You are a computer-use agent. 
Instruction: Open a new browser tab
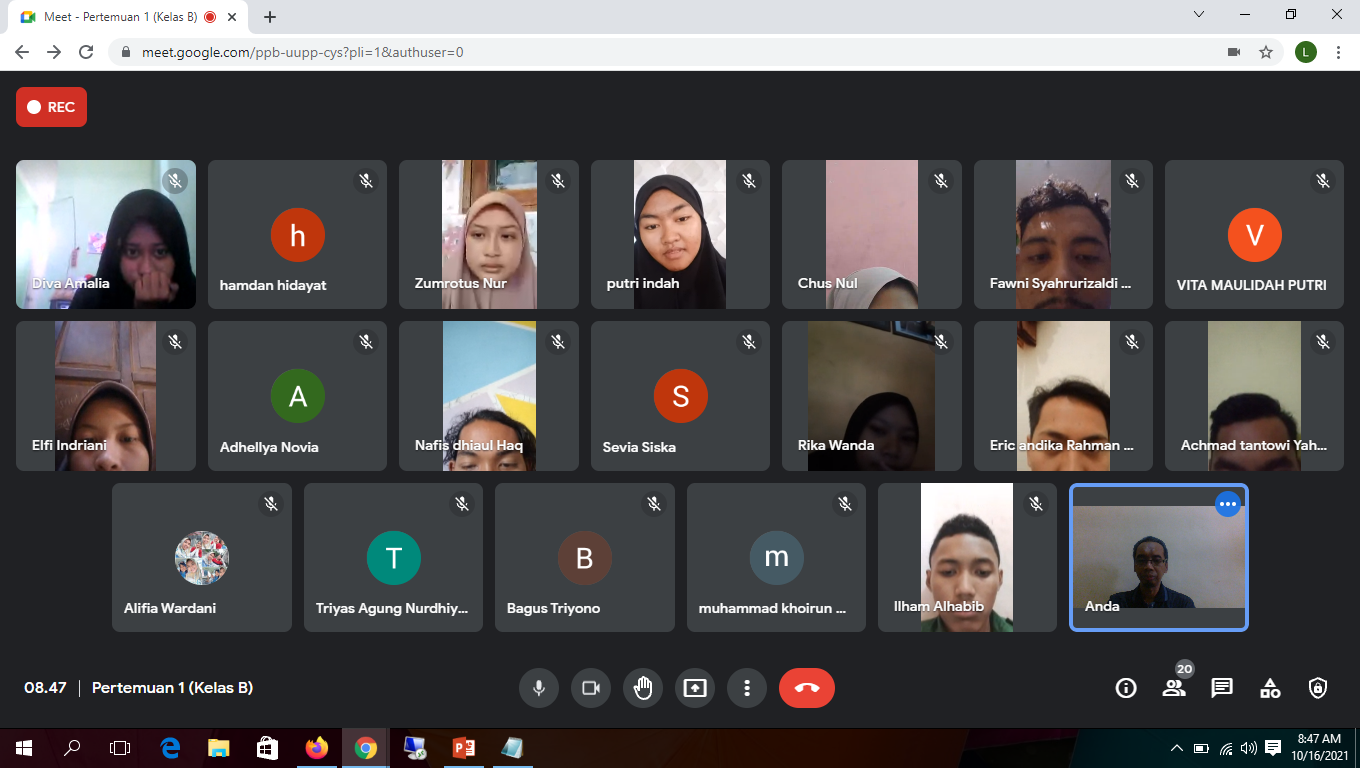click(270, 17)
